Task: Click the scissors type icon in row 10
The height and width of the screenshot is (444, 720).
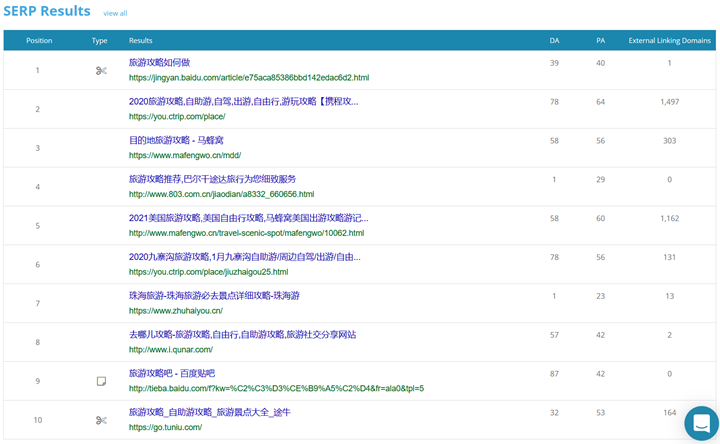Action: tap(101, 420)
